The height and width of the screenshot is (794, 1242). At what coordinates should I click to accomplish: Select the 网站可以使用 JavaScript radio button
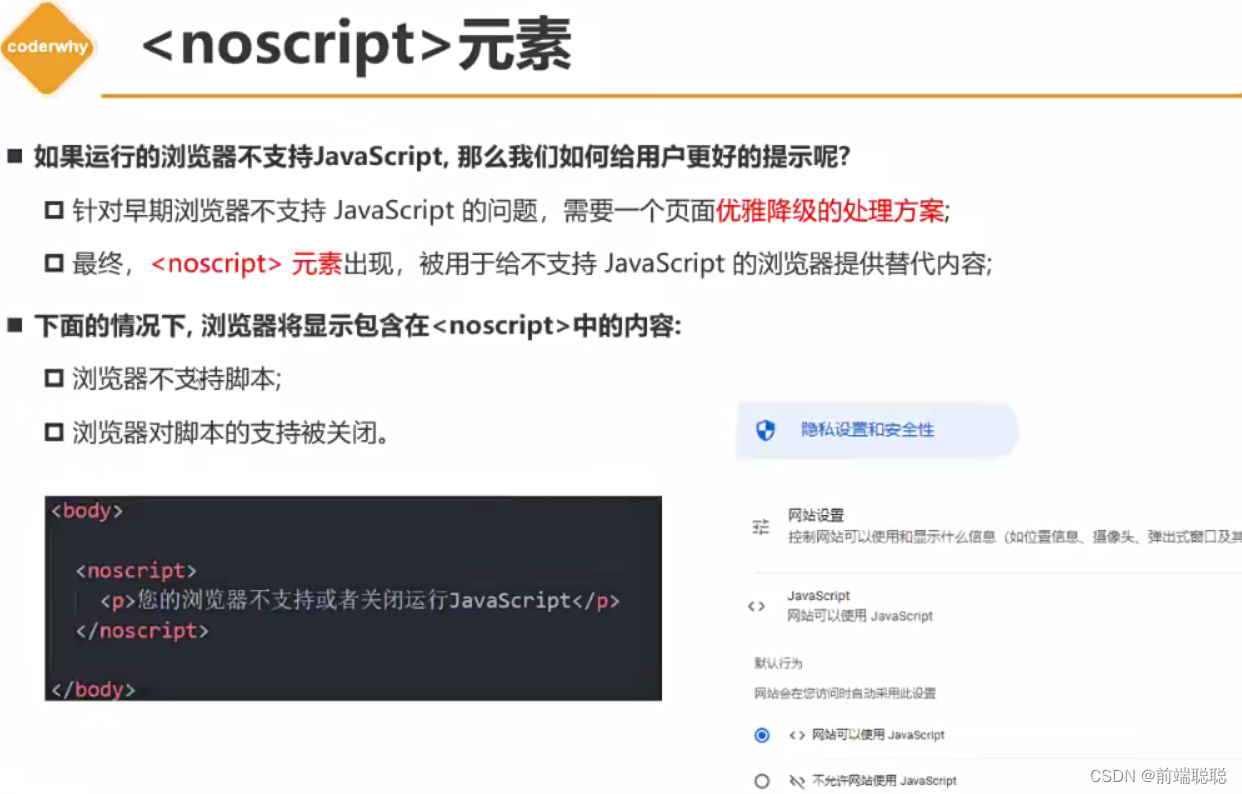(x=761, y=735)
